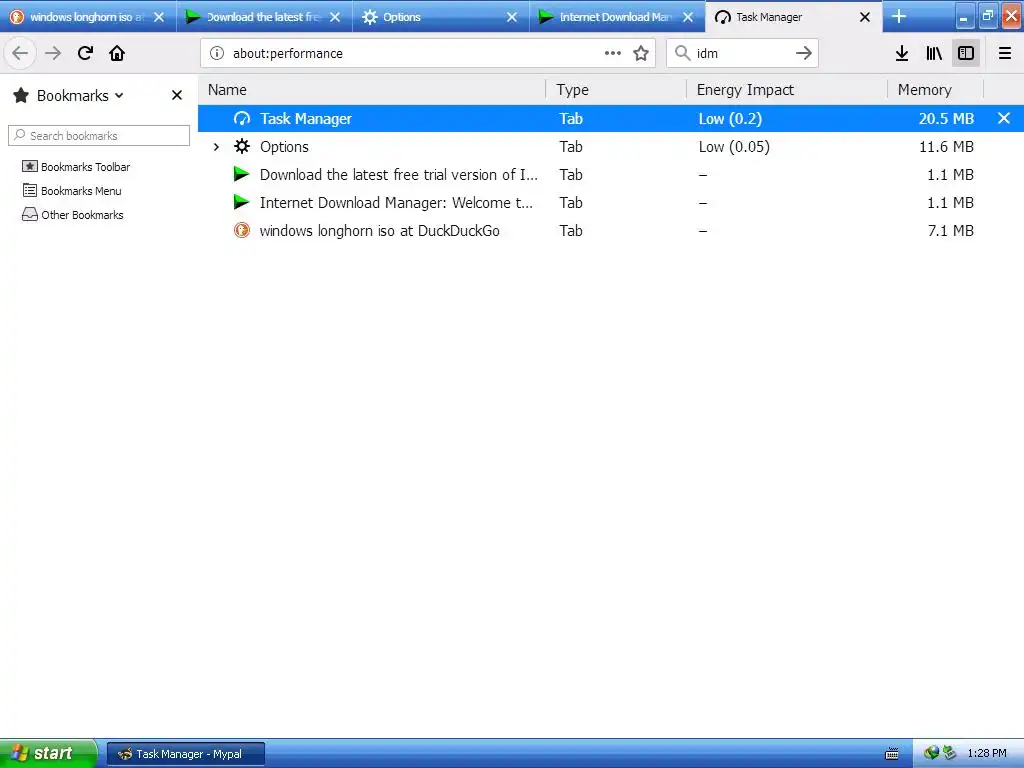Expand the Options row details
The height and width of the screenshot is (768, 1024).
pos(216,147)
